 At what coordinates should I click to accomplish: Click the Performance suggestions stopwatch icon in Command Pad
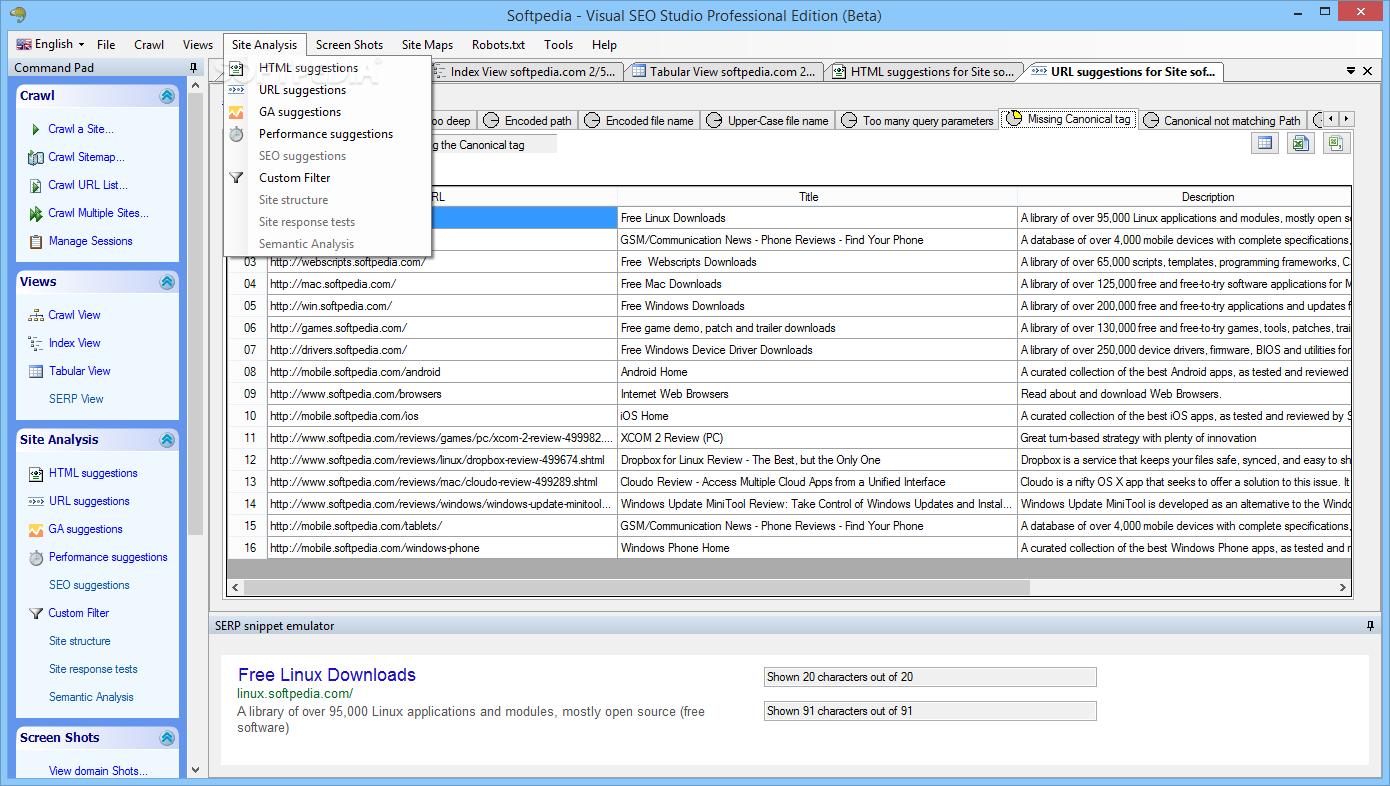point(36,557)
